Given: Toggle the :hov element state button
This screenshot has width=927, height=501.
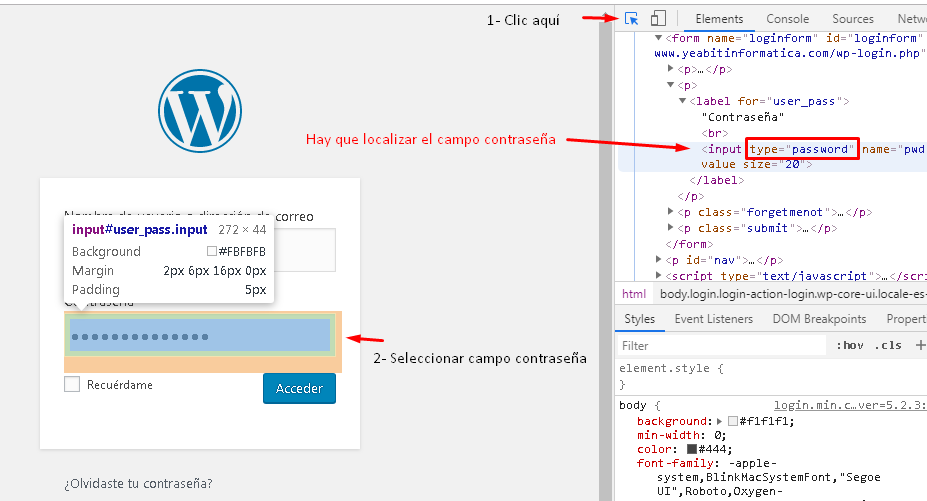Looking at the screenshot, I should point(850,345).
